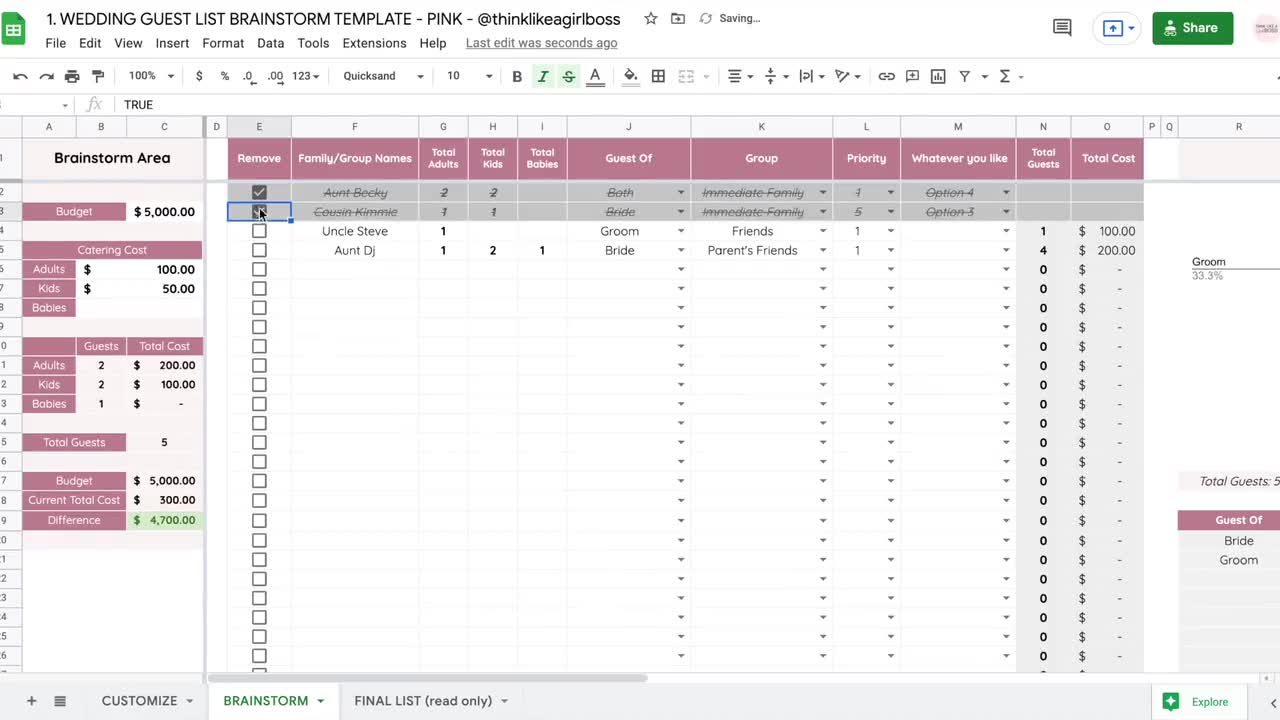Uncheck Remove box for Aunt Becky
The image size is (1280, 720).
[x=259, y=192]
